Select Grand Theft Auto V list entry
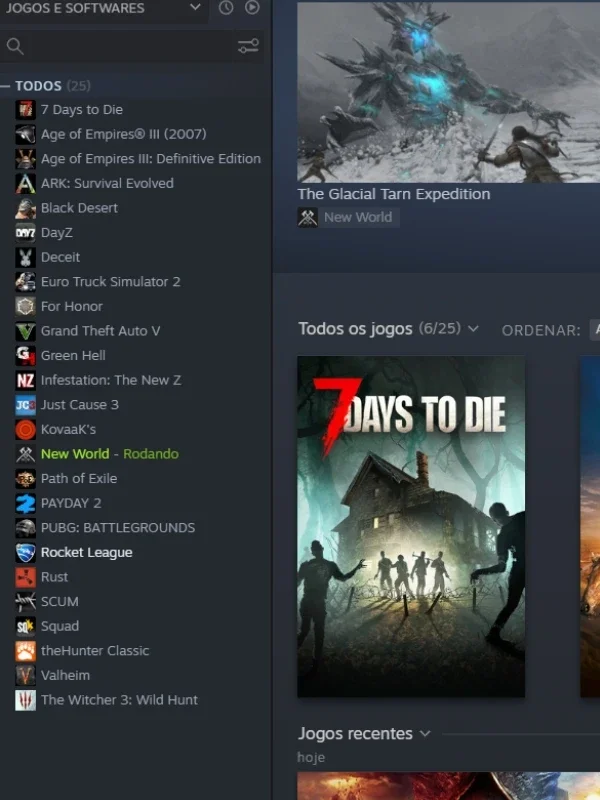Image resolution: width=600 pixels, height=800 pixels. 101,331
